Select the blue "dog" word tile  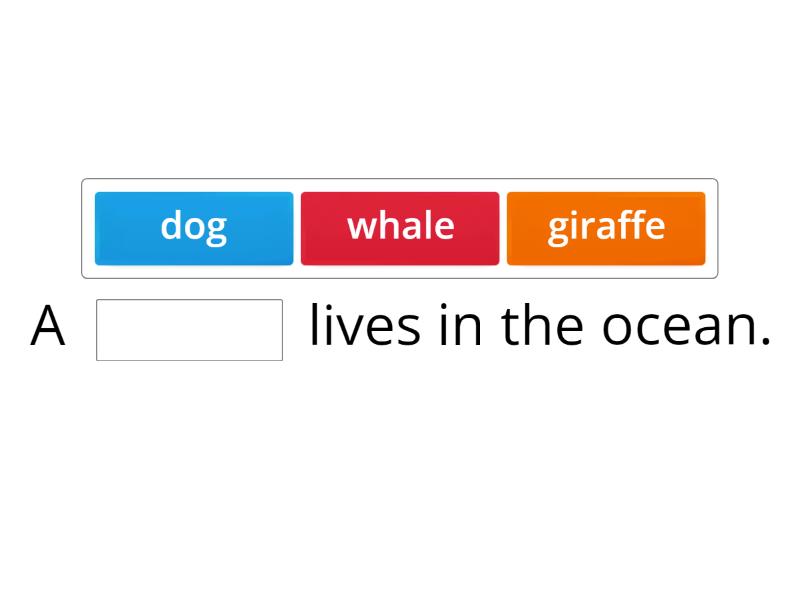(x=194, y=228)
